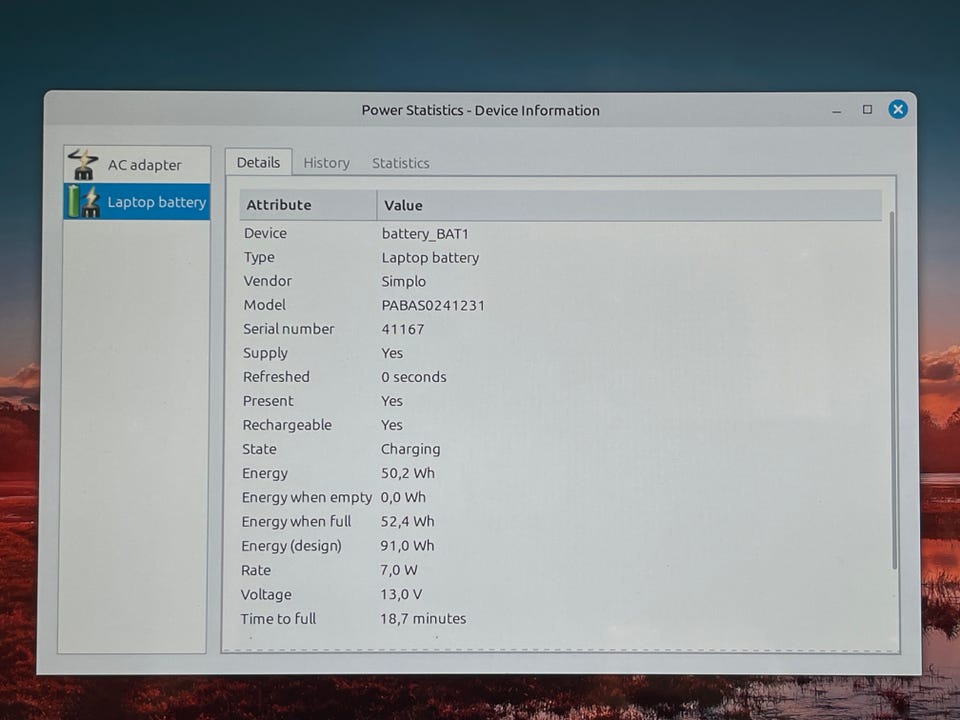Click the Power Statistics title bar

480,110
